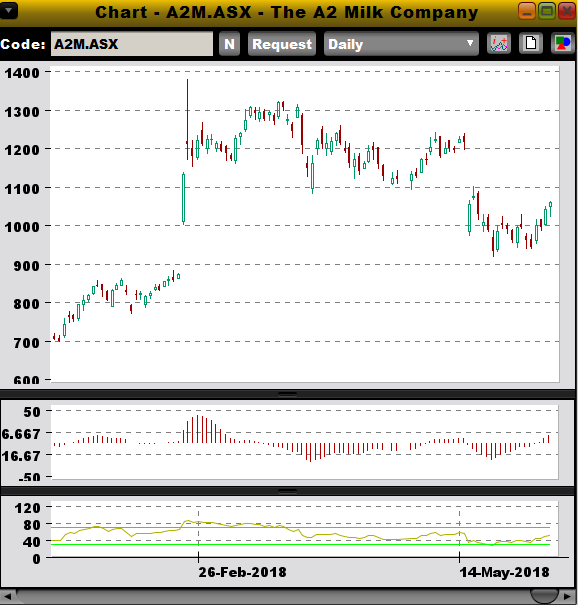Click the 120 label on the oscillator axis
The height and width of the screenshot is (605, 578).
pos(27,508)
